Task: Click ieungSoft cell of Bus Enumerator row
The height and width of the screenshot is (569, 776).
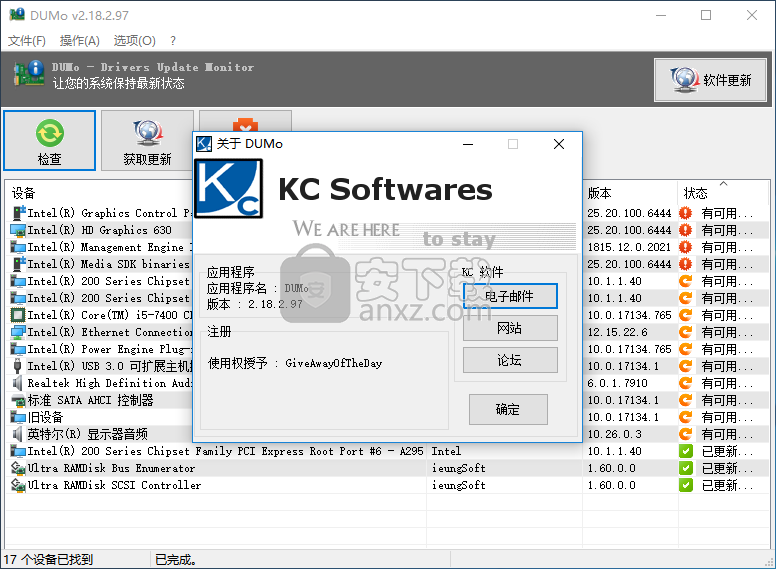Action: [459, 468]
